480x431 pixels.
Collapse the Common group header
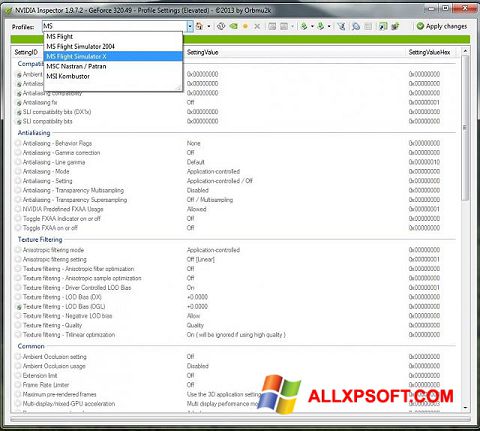[x=31, y=346]
